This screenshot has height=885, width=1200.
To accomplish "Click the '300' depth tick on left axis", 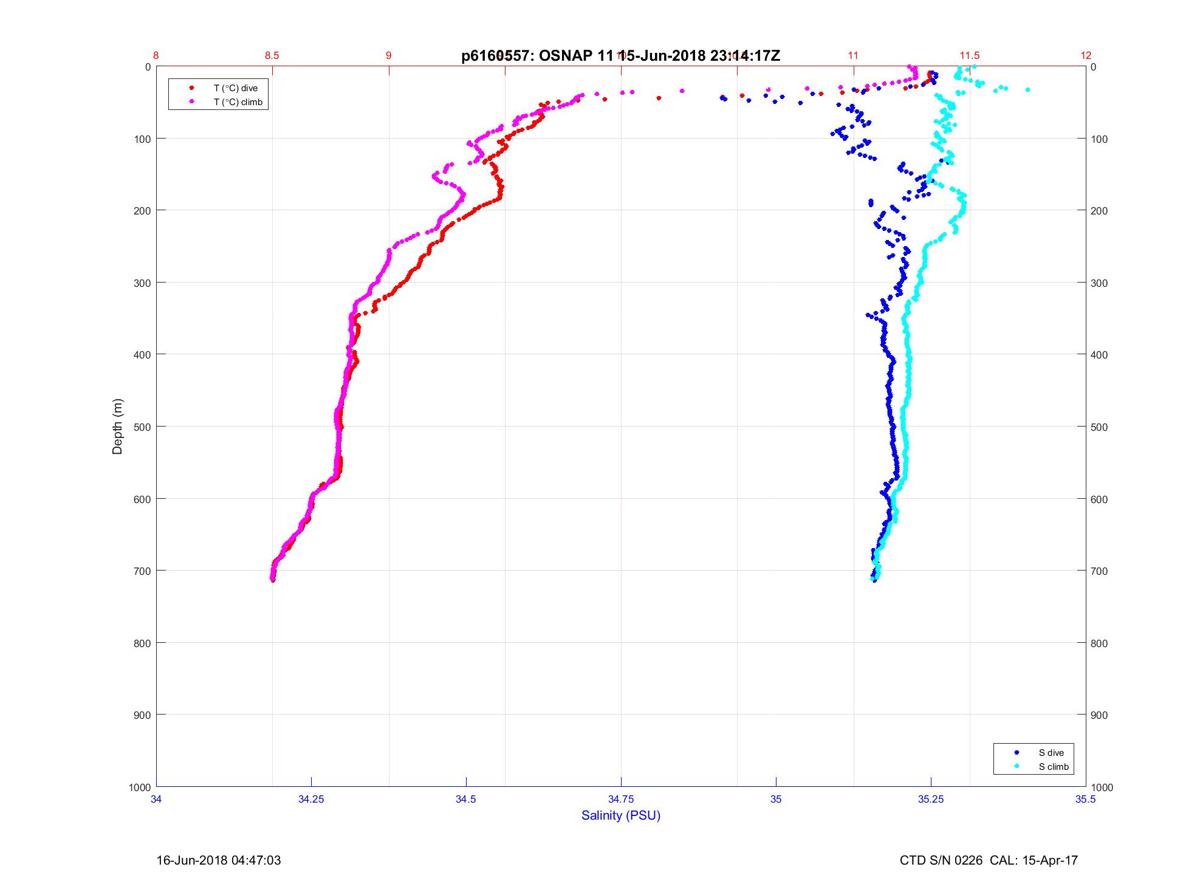I will 142,283.
